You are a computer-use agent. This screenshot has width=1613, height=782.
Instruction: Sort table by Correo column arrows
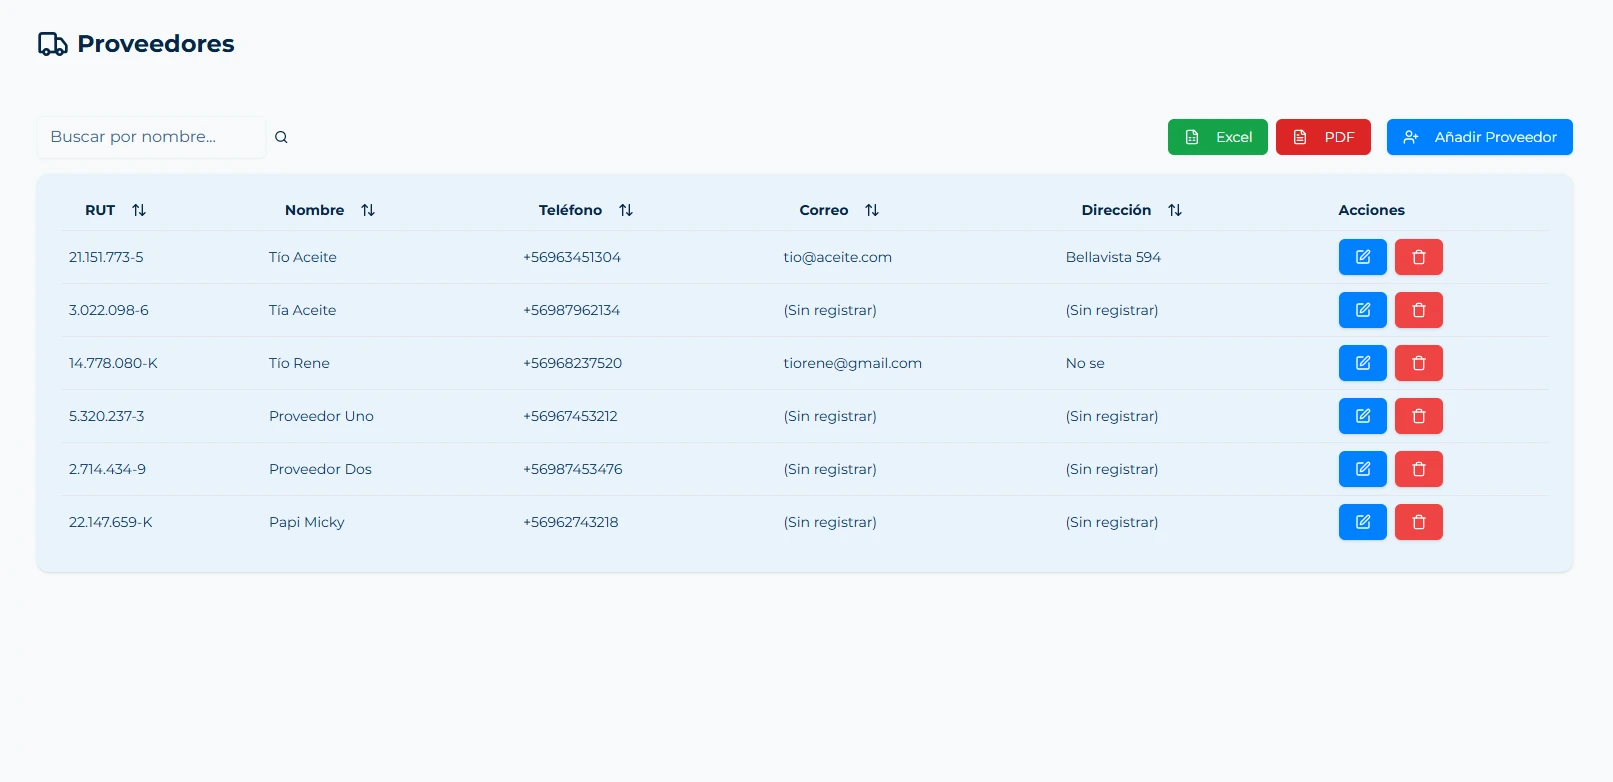coord(872,210)
